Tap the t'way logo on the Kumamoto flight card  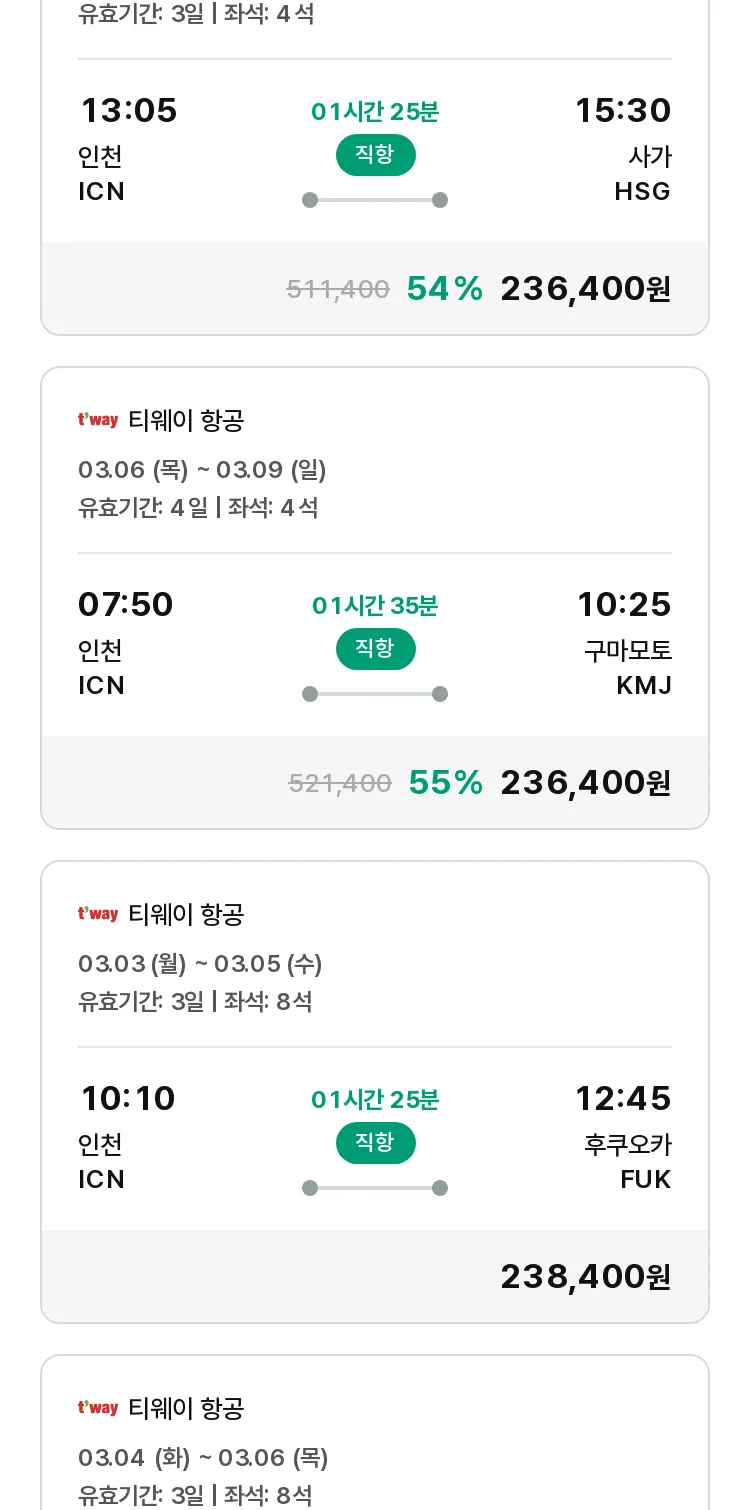point(98,420)
